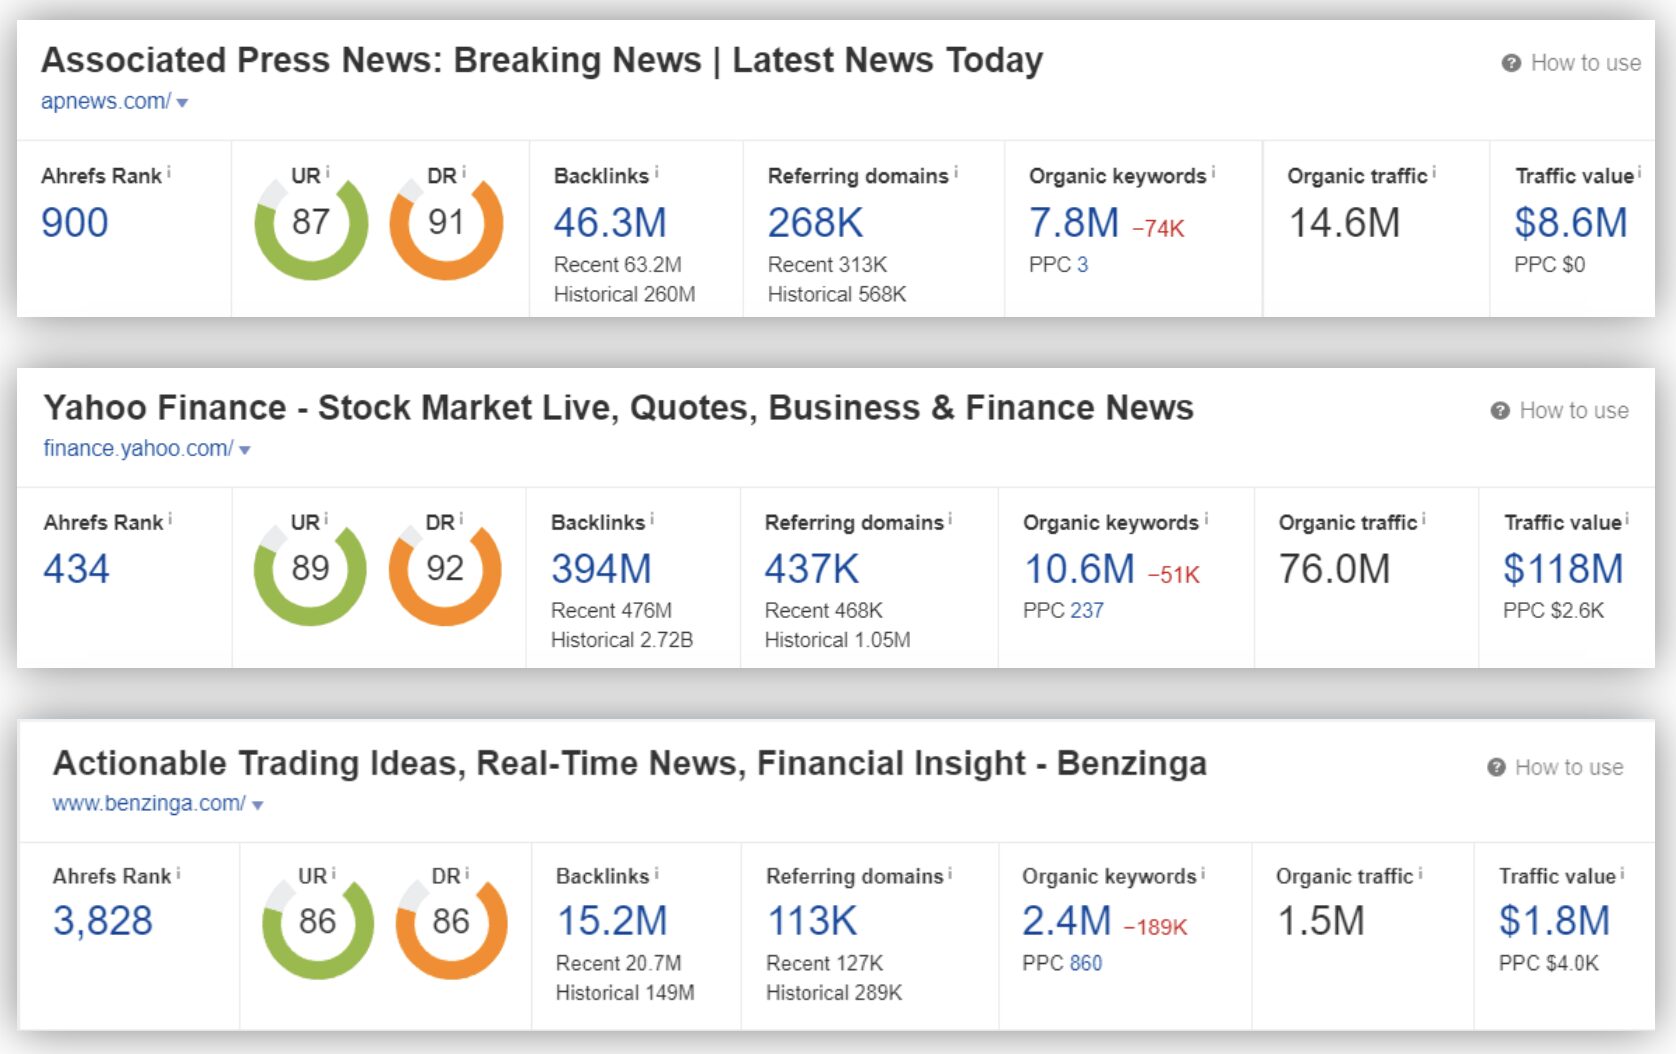1676x1054 pixels.
Task: Open the 437K referring domains for Yahoo Finance
Action: [x=811, y=569]
